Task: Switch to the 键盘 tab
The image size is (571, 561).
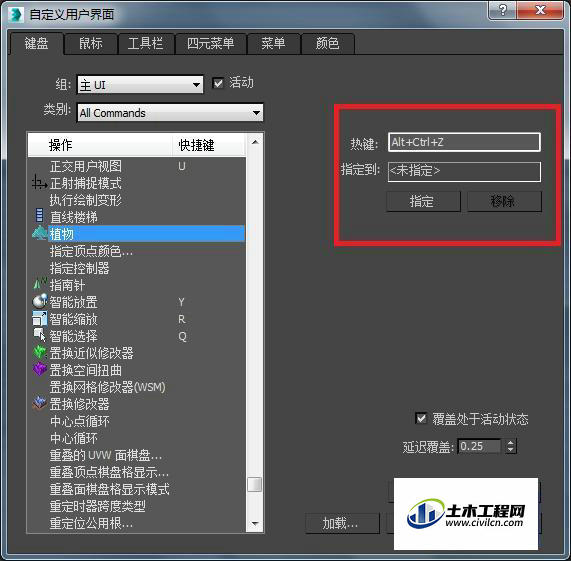Action: click(x=36, y=44)
